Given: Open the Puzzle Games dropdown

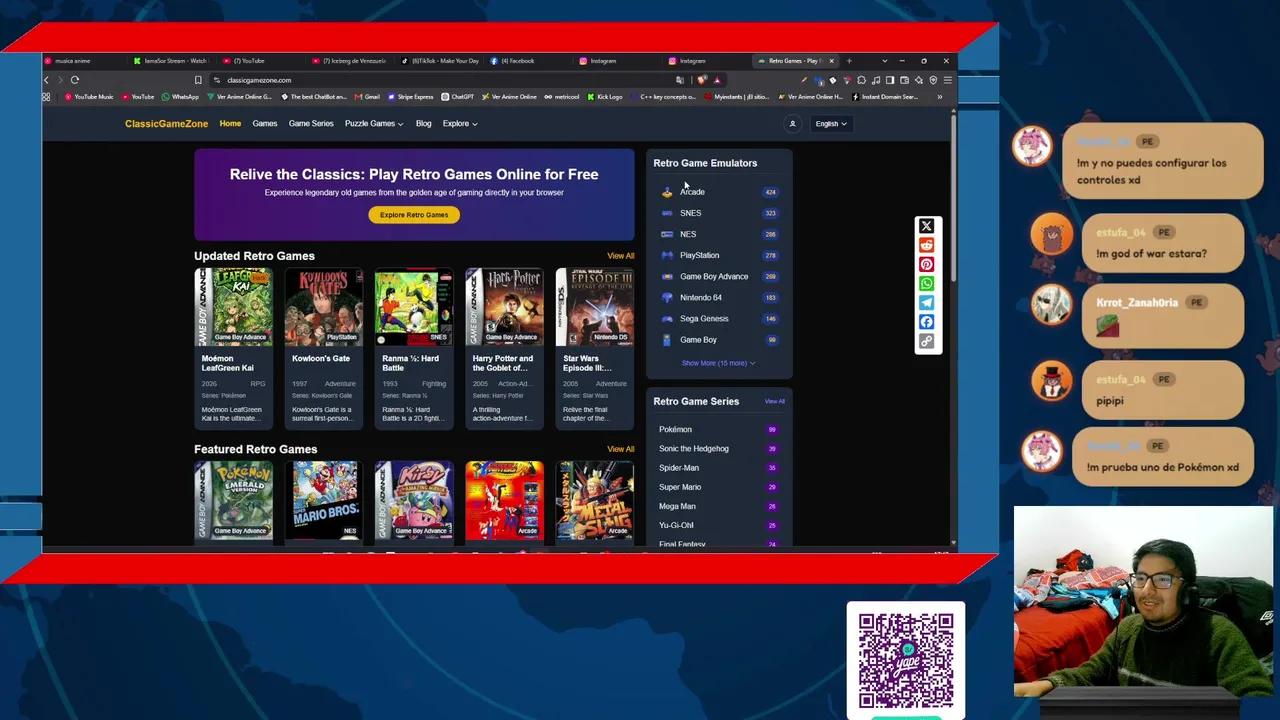Looking at the screenshot, I should coord(374,124).
